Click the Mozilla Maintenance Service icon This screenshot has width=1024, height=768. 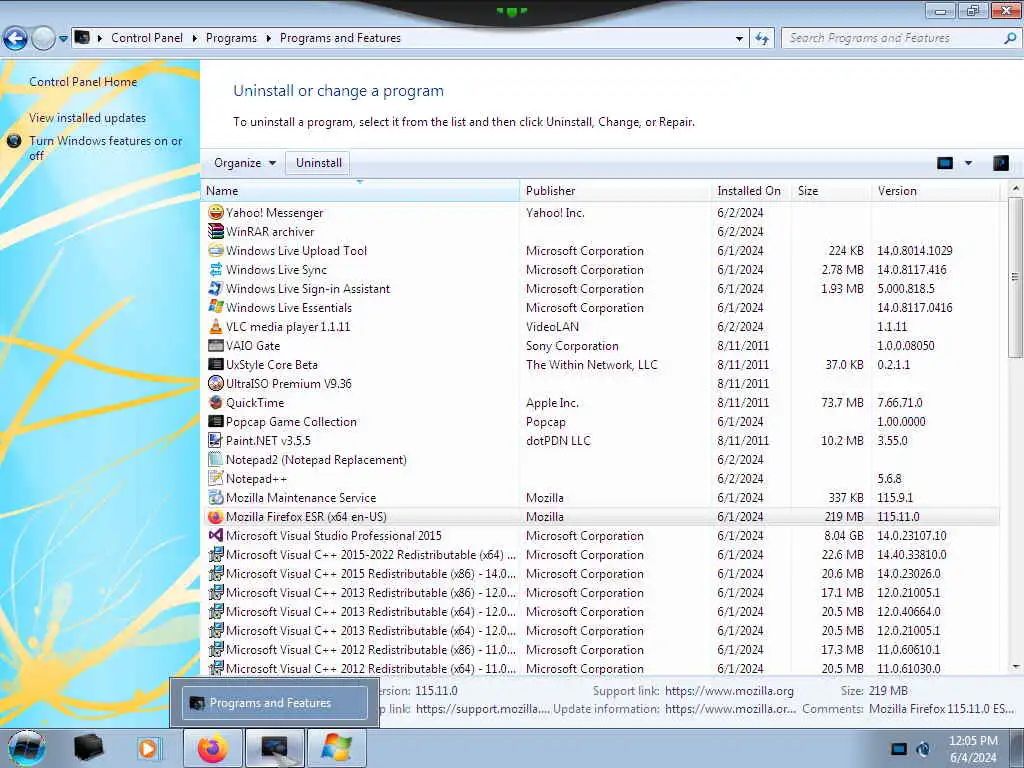pyautogui.click(x=216, y=497)
